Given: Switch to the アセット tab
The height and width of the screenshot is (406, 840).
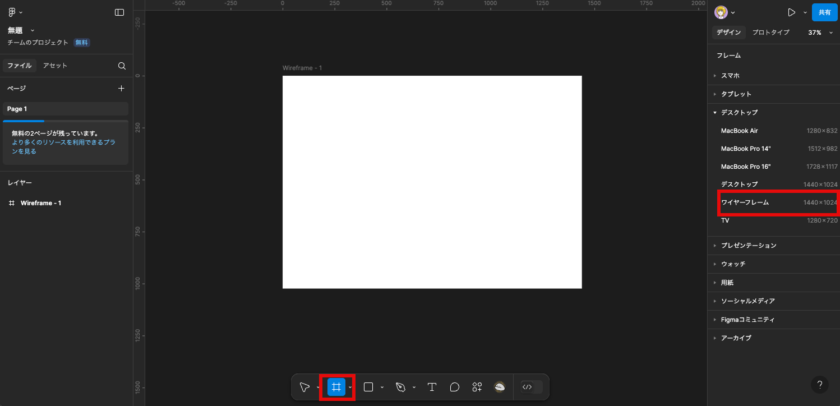Looking at the screenshot, I should tap(55, 66).
